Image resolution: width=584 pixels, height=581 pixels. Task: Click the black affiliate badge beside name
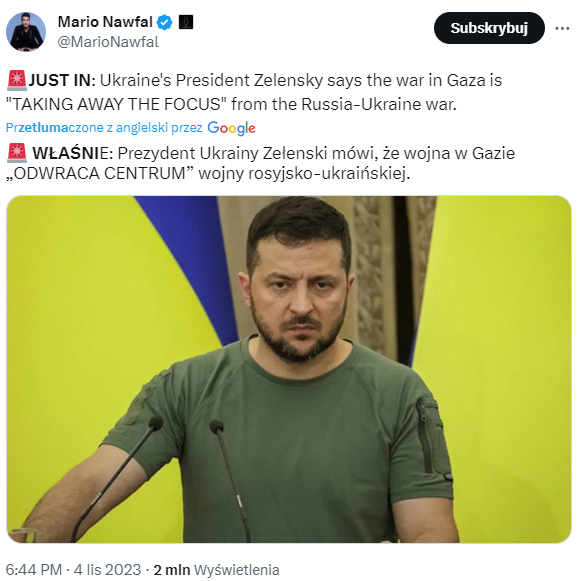186,22
